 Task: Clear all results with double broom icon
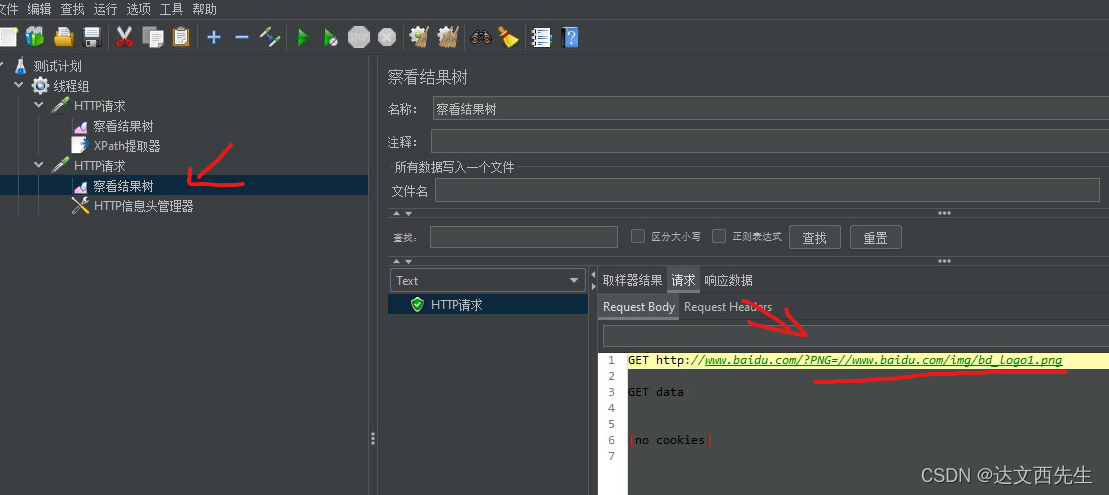[448, 37]
